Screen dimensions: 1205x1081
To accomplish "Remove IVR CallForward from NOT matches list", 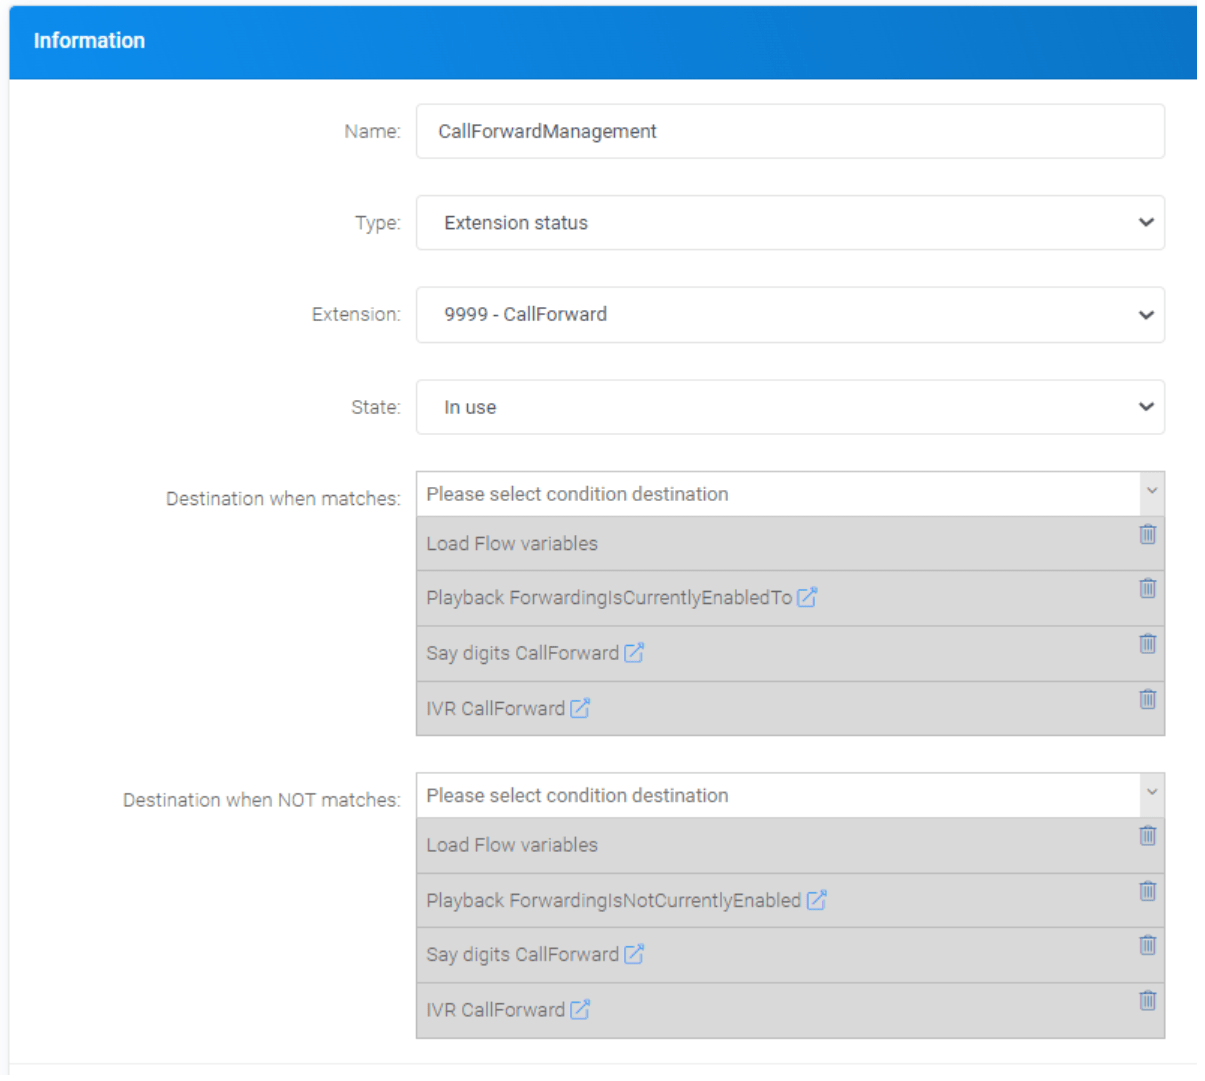I will click(1147, 1000).
